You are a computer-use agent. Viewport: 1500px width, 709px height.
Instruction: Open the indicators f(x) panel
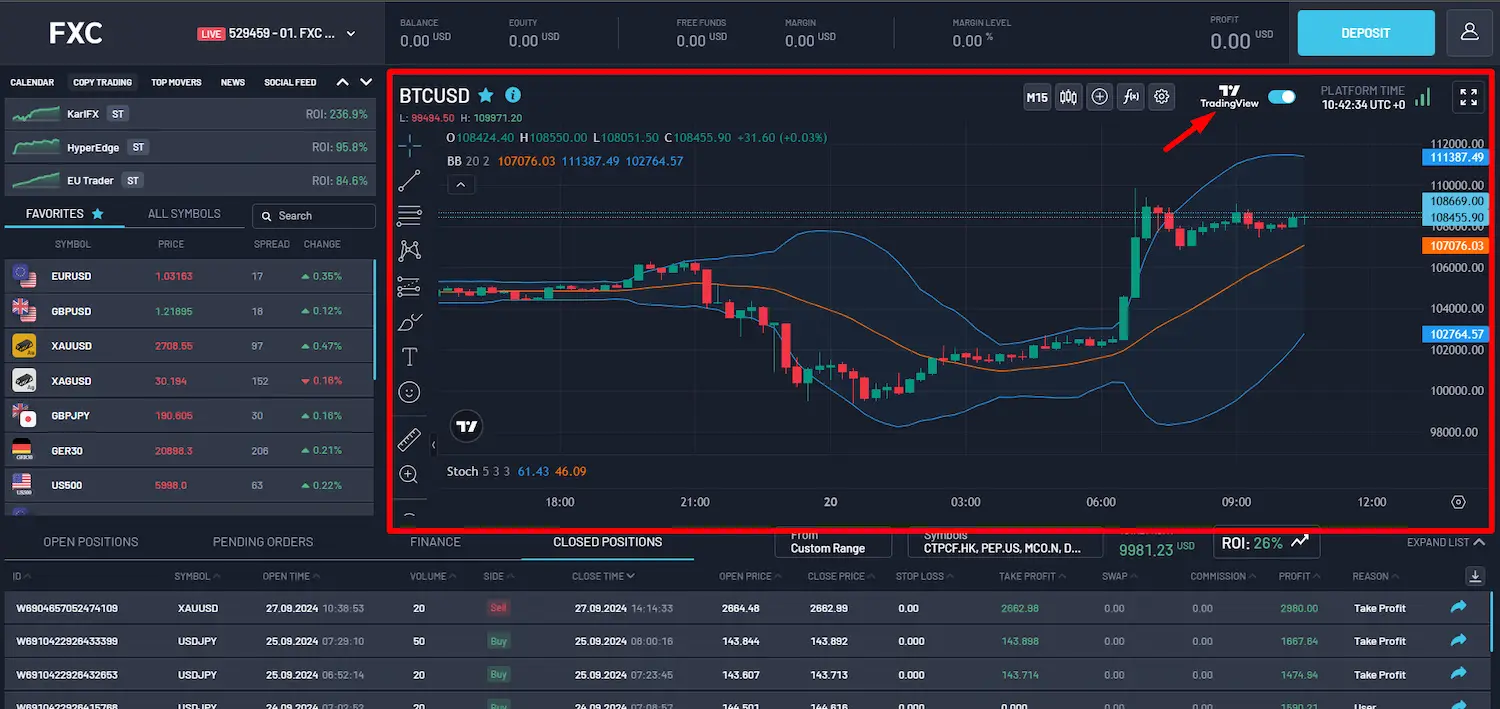(1130, 96)
